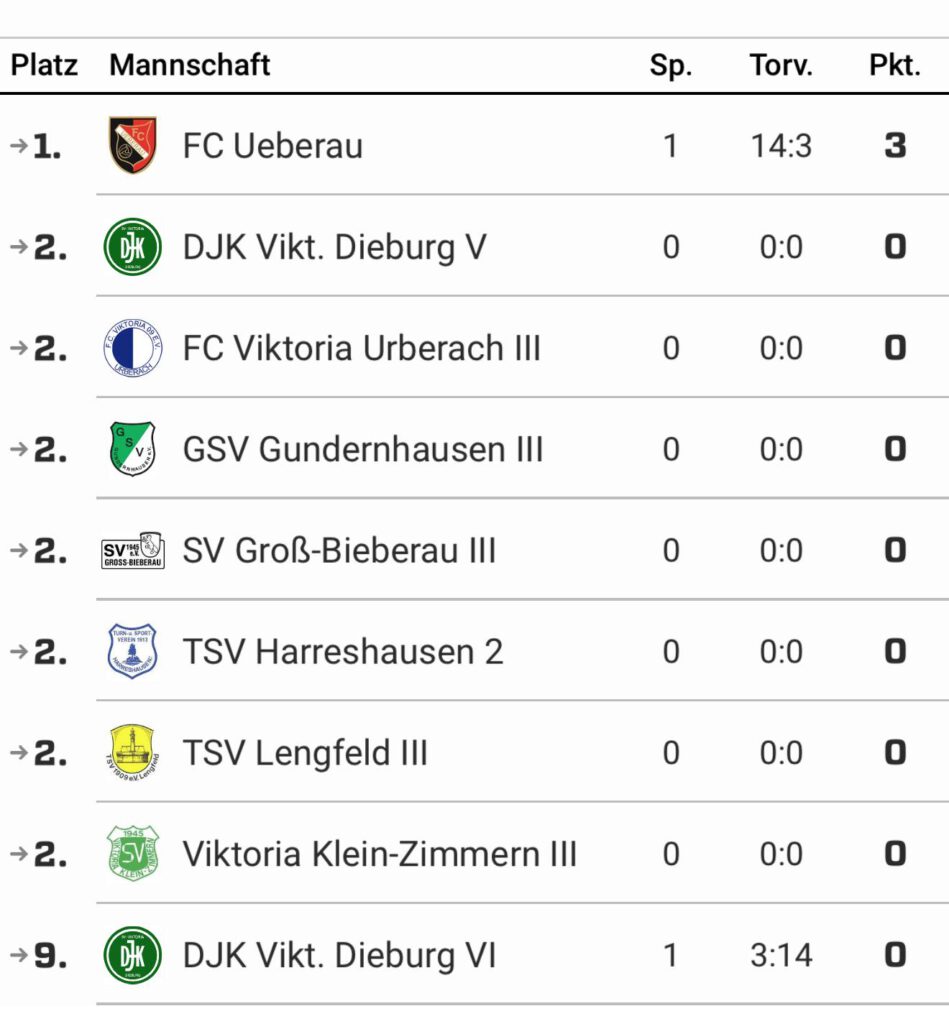Viewport: 949px width, 1024px height.
Task: Click the 14:3 goal ratio for FC Ueberau
Action: tap(781, 146)
